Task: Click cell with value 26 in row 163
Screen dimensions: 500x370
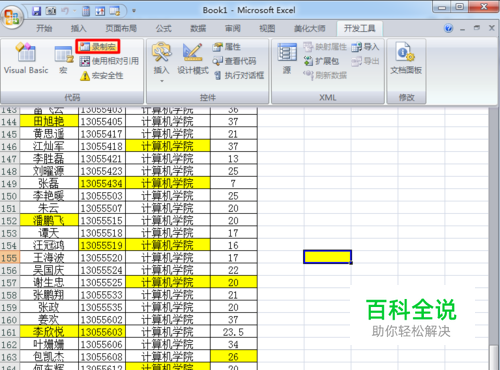Action: coord(234,357)
